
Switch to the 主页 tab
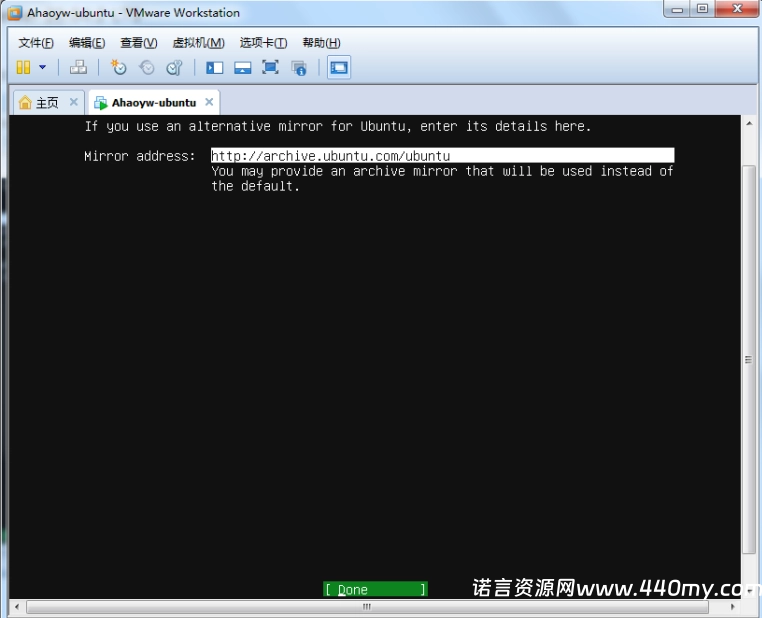(x=47, y=103)
